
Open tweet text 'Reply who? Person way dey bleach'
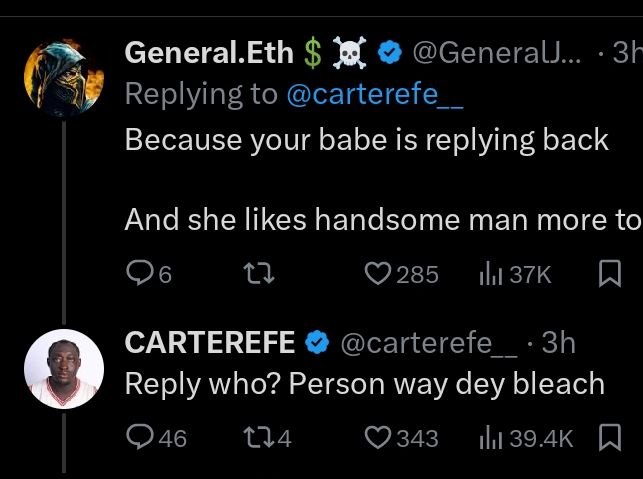pos(365,384)
